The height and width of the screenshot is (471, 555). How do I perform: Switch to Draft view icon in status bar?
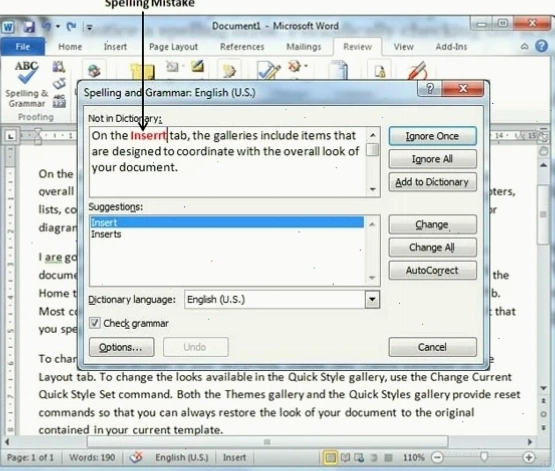pos(388,458)
